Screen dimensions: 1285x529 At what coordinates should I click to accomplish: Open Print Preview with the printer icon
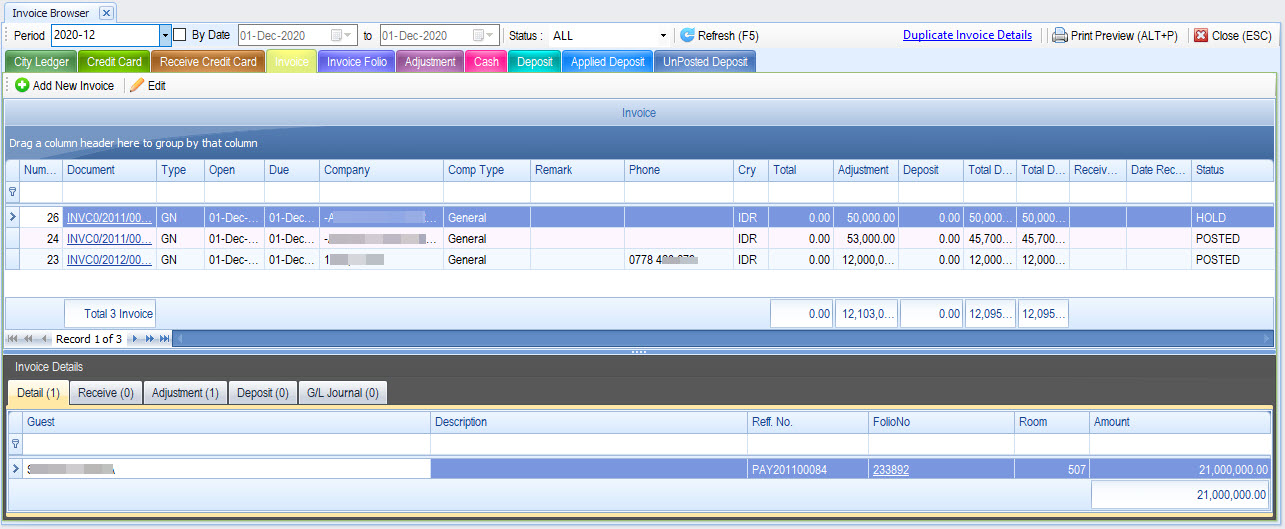(x=1059, y=35)
